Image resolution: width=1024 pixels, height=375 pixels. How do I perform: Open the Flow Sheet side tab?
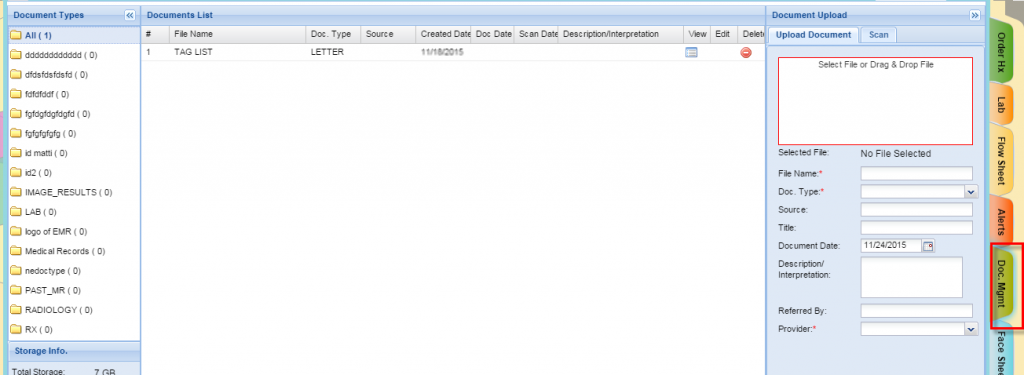click(1002, 160)
